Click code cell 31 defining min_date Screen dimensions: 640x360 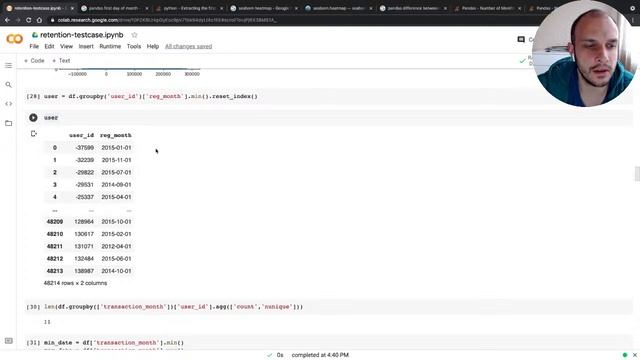click(x=329, y=343)
